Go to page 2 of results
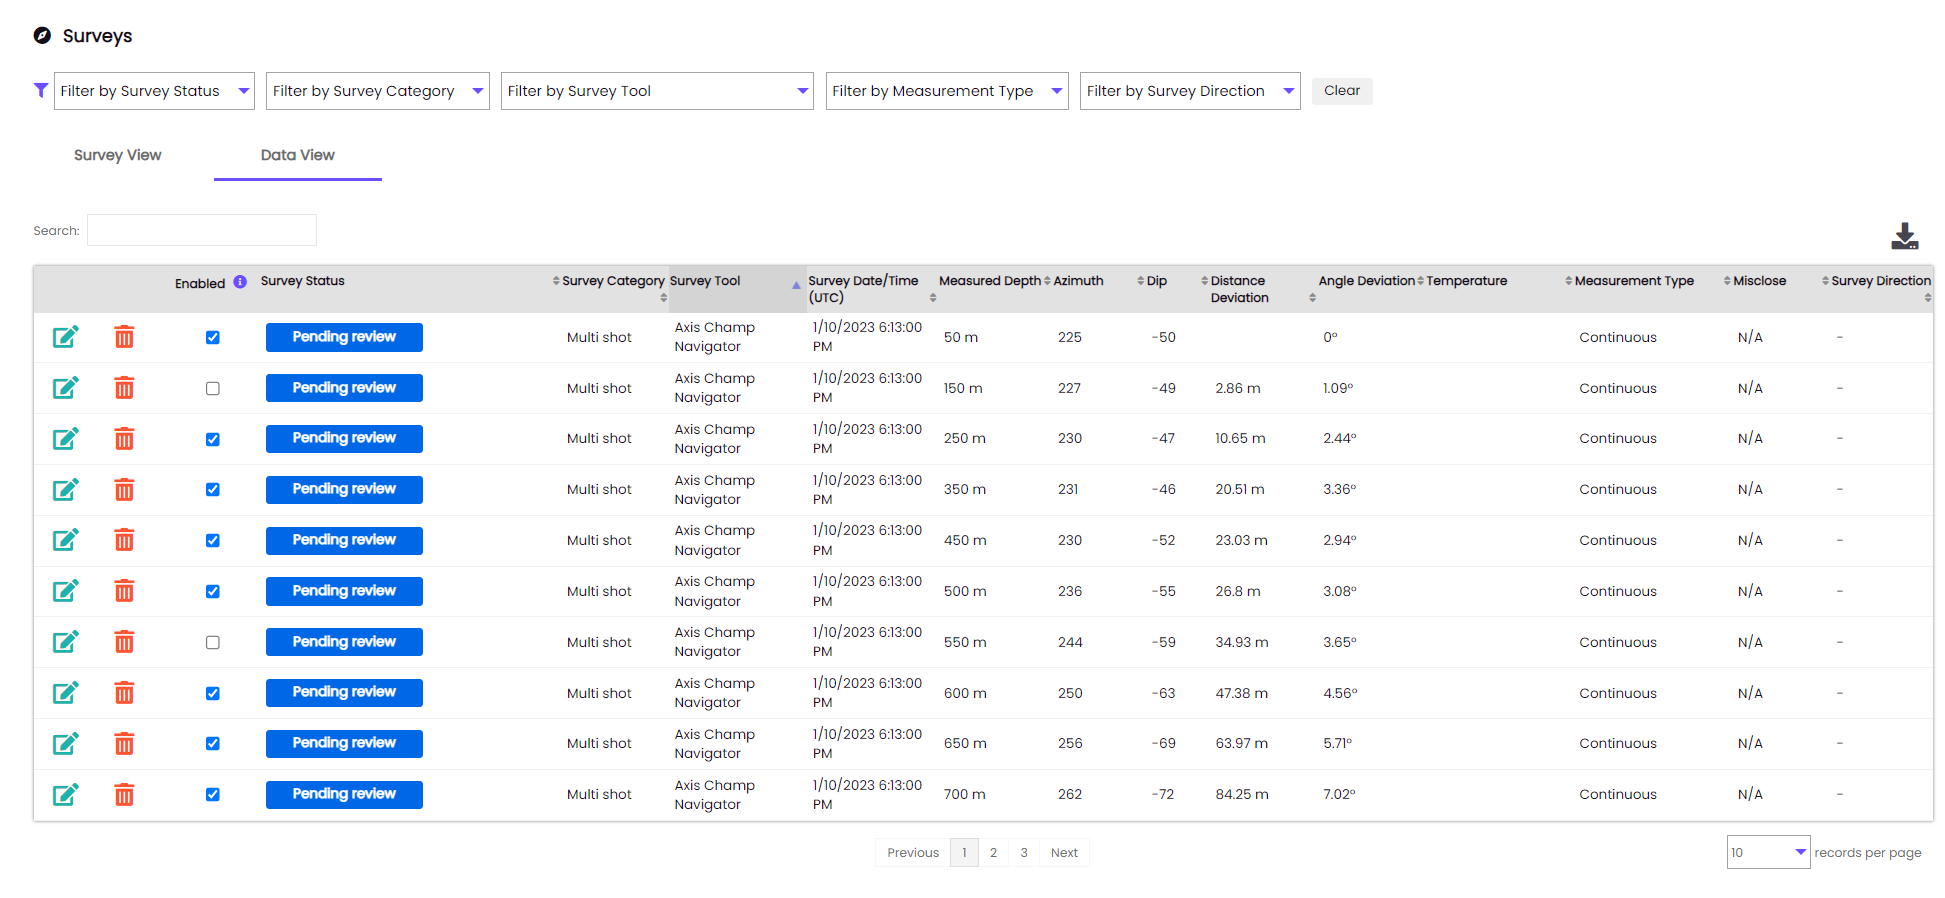The image size is (1945, 898). point(993,852)
